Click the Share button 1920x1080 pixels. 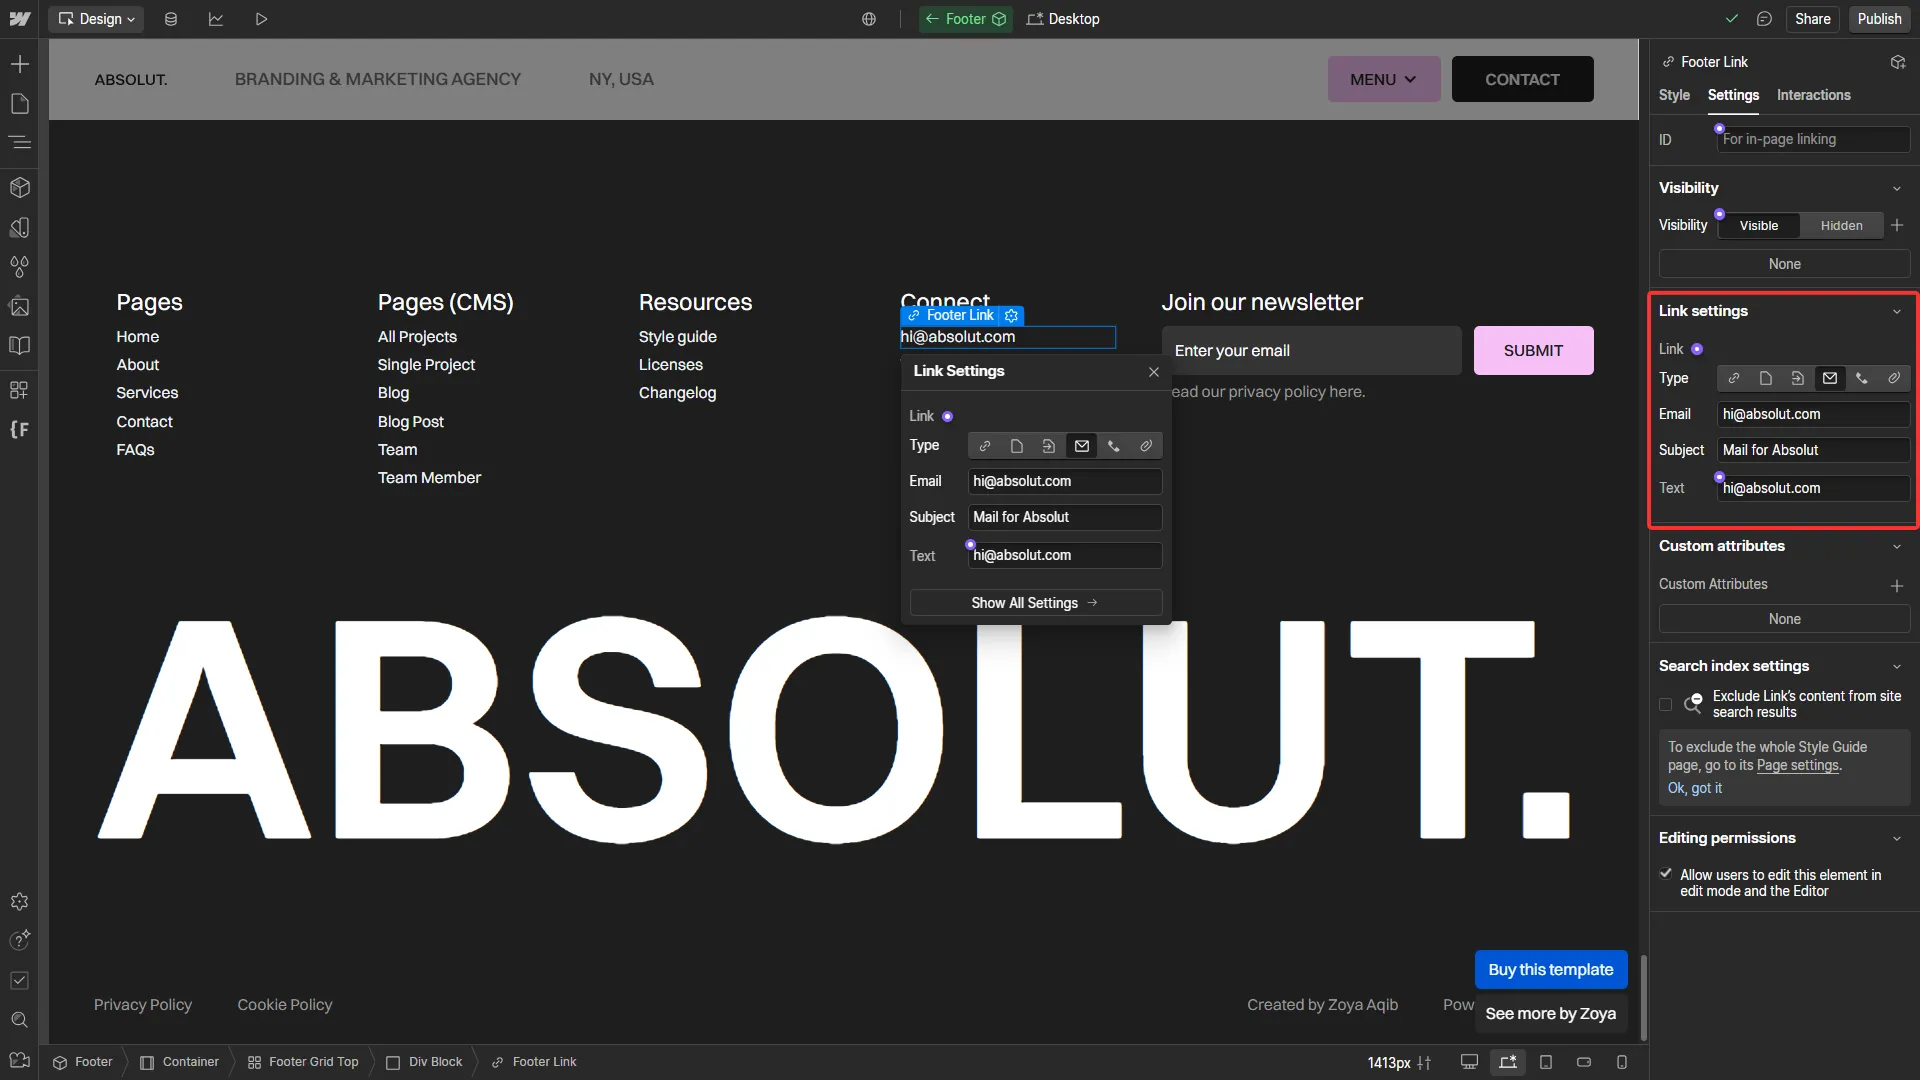pyautogui.click(x=1812, y=19)
